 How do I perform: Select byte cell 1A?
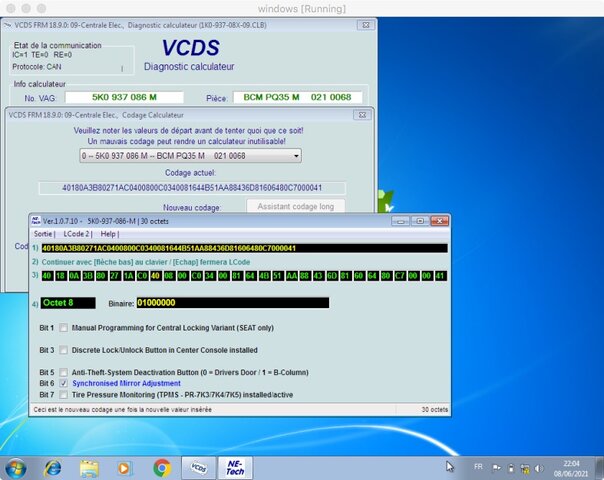pyautogui.click(x=128, y=276)
